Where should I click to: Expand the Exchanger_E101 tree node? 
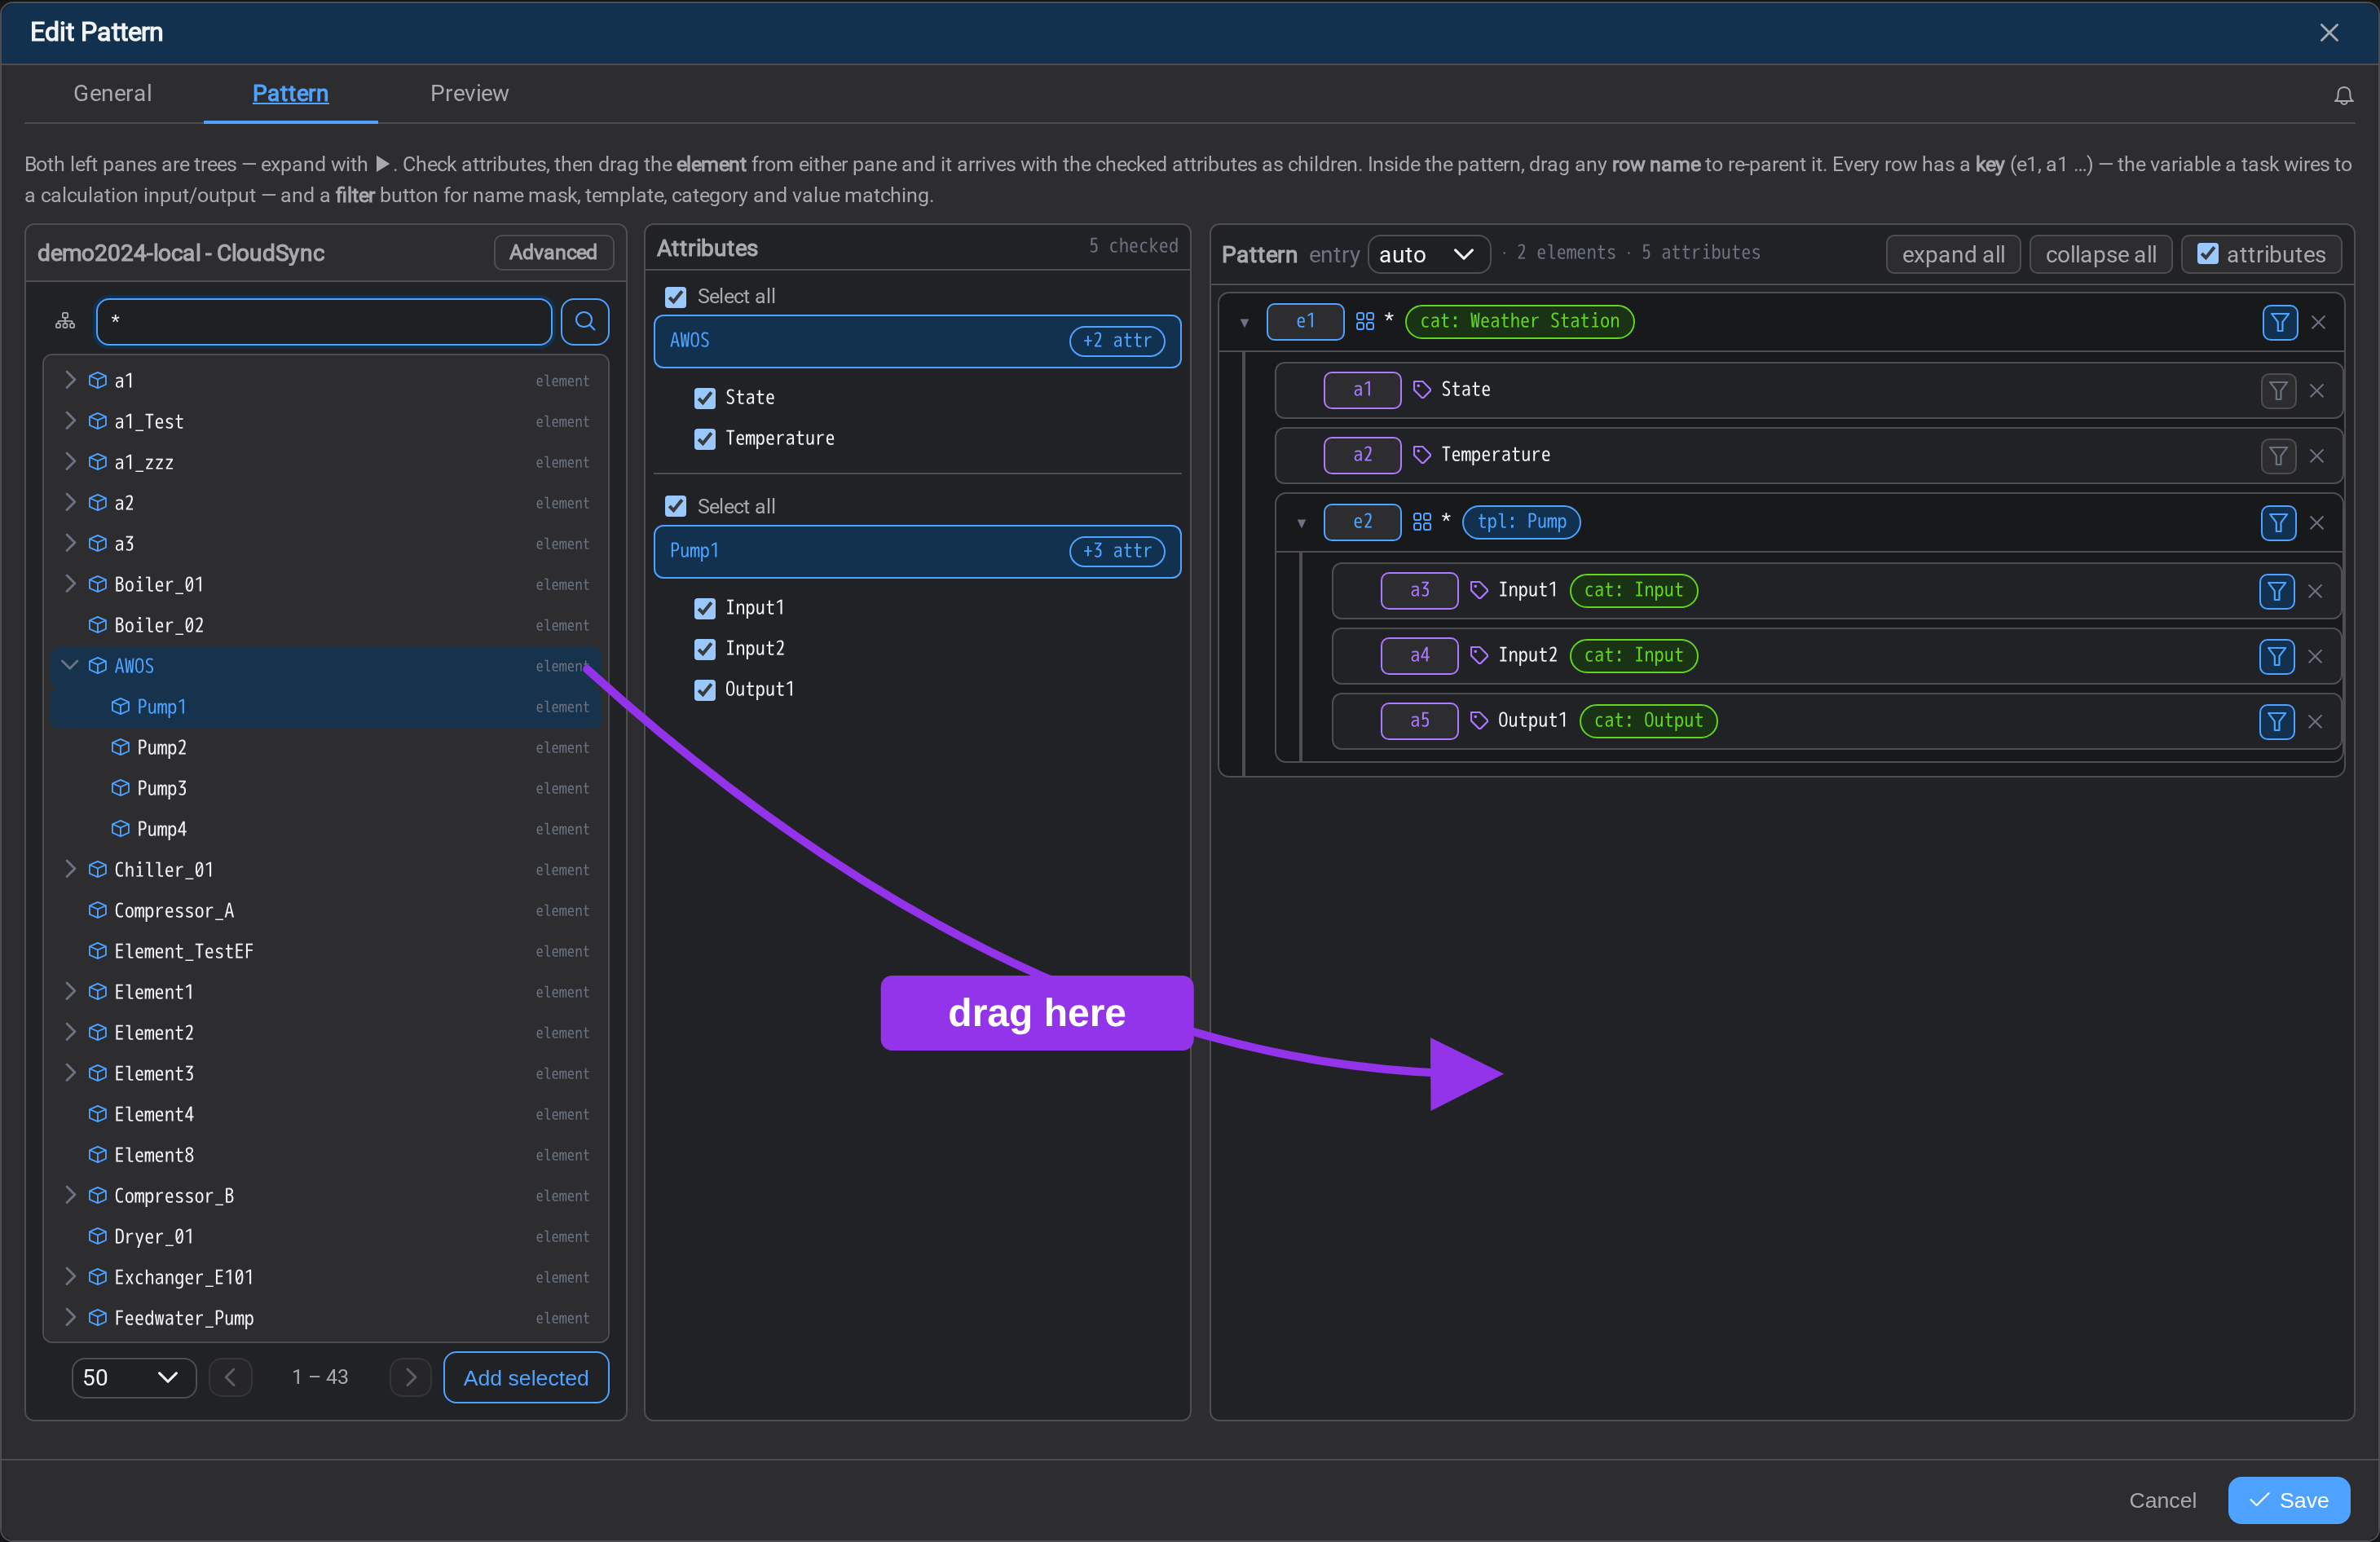70,1276
